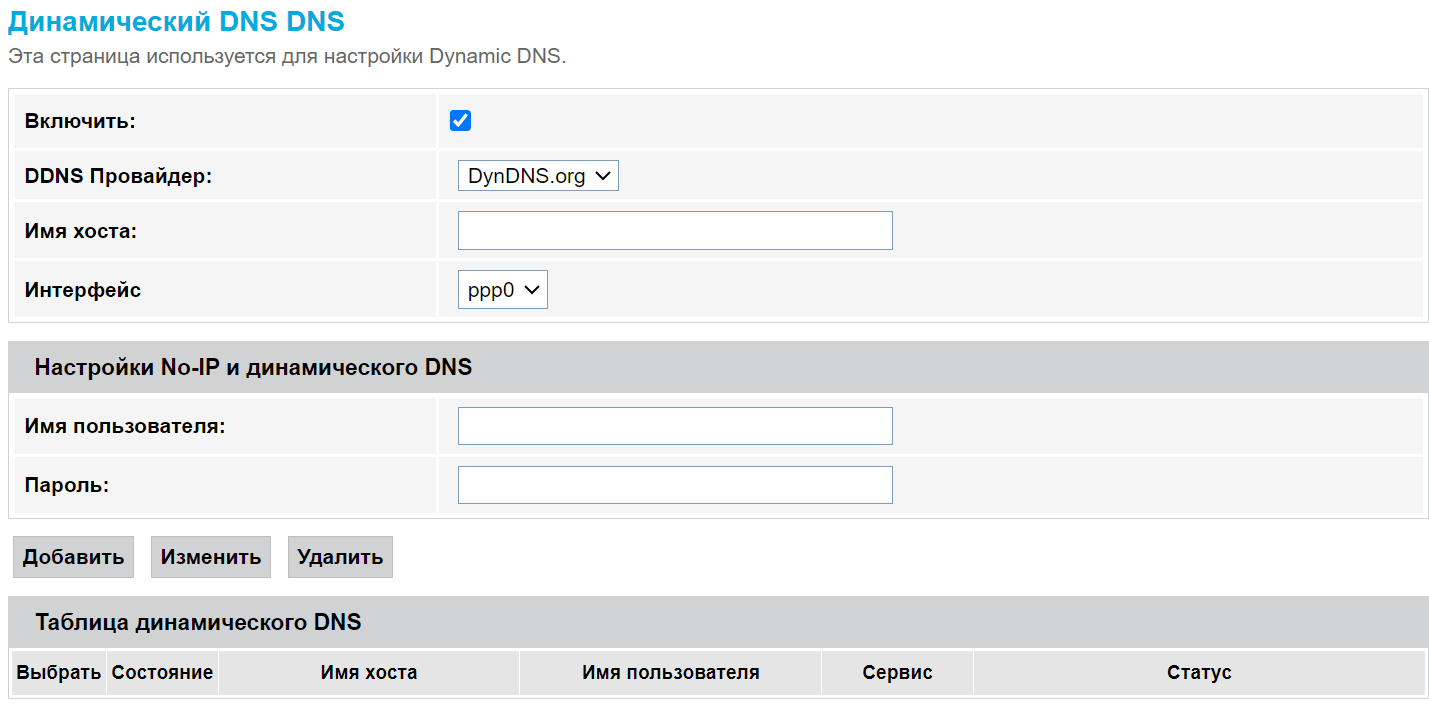The image size is (1429, 708).
Task: Click the Изменить button
Action: click(211, 557)
